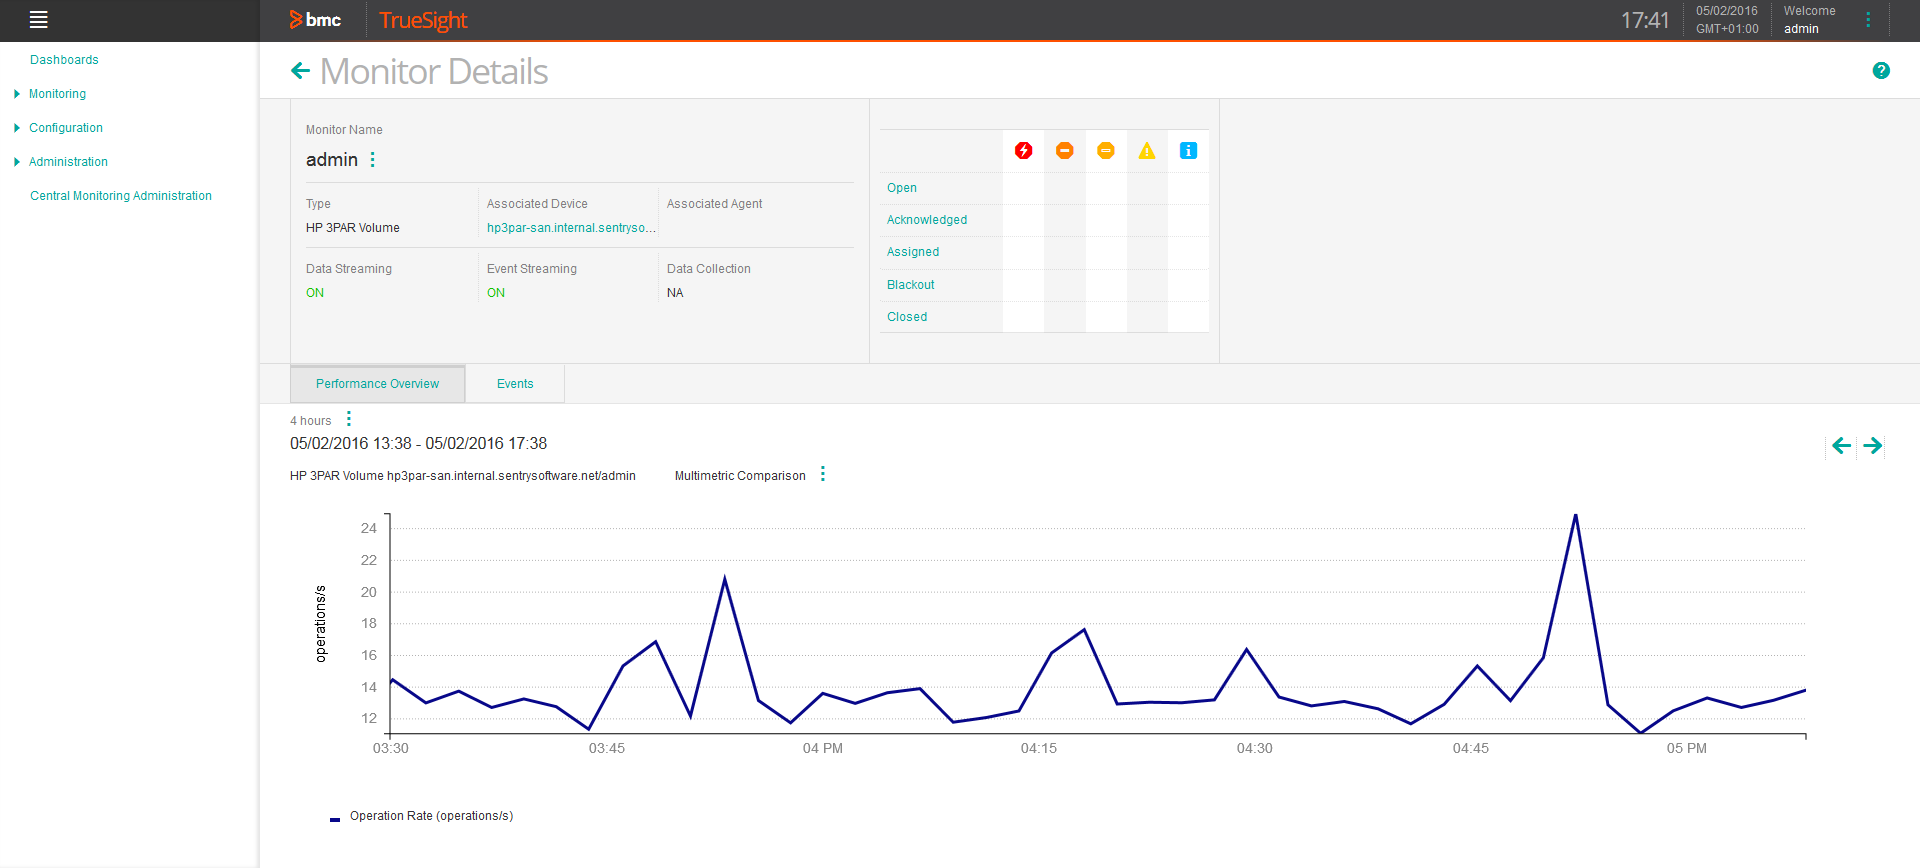The width and height of the screenshot is (1920, 868).
Task: Click the bmc logo
Action: coord(315,20)
